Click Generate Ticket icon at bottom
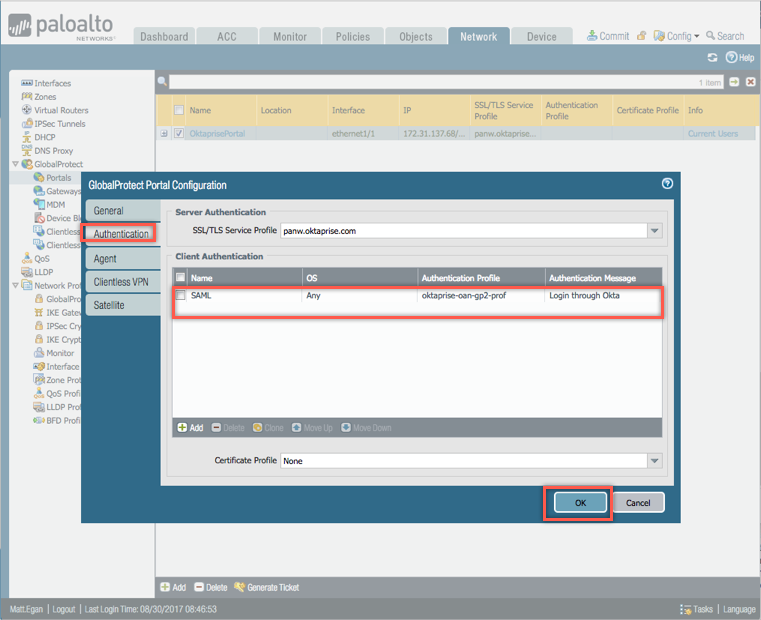This screenshot has height=620, width=761. coord(240,587)
